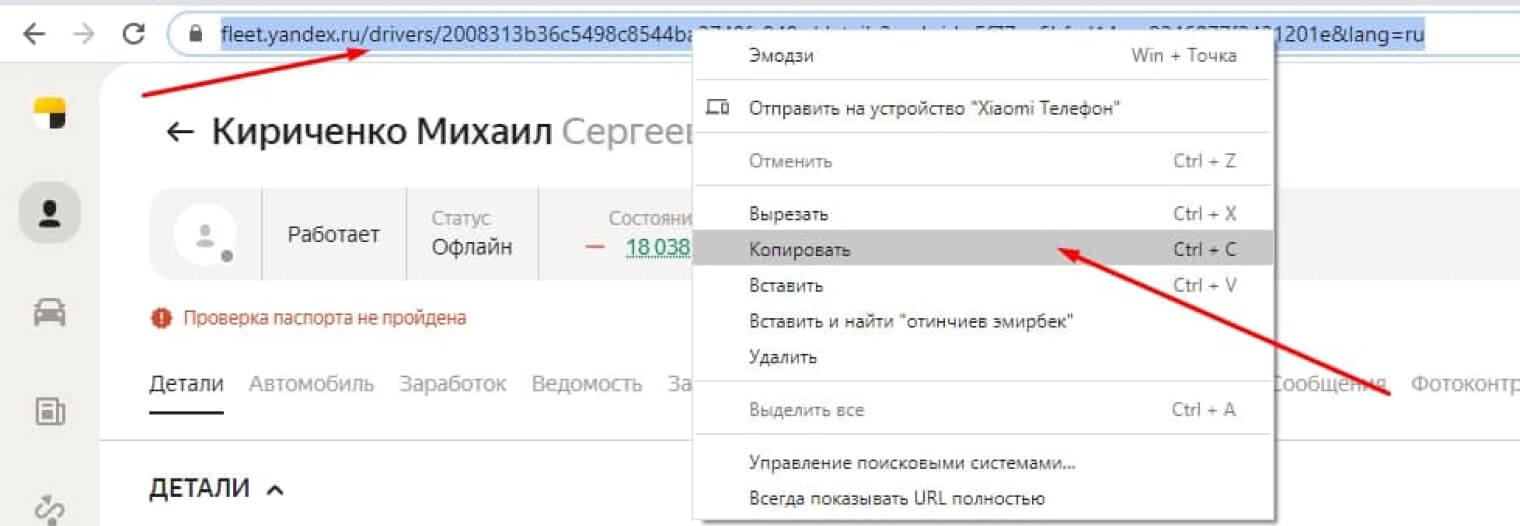Switch to the Заработок tab

(452, 384)
